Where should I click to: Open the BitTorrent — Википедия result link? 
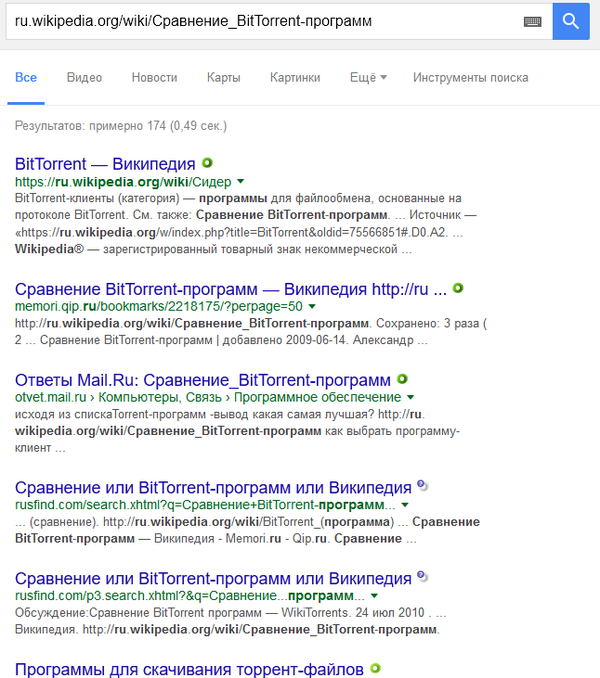(x=105, y=163)
